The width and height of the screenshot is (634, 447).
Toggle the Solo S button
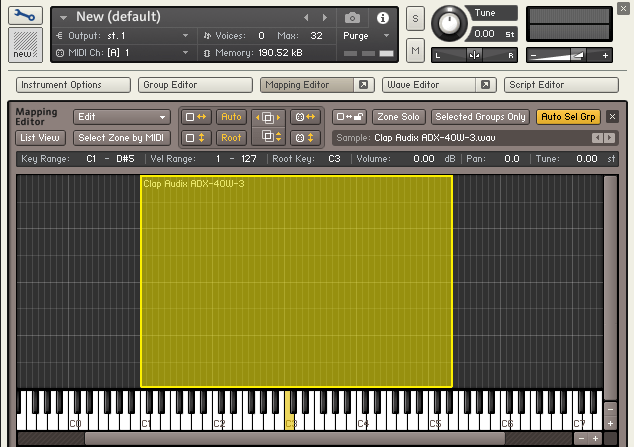tap(415, 21)
